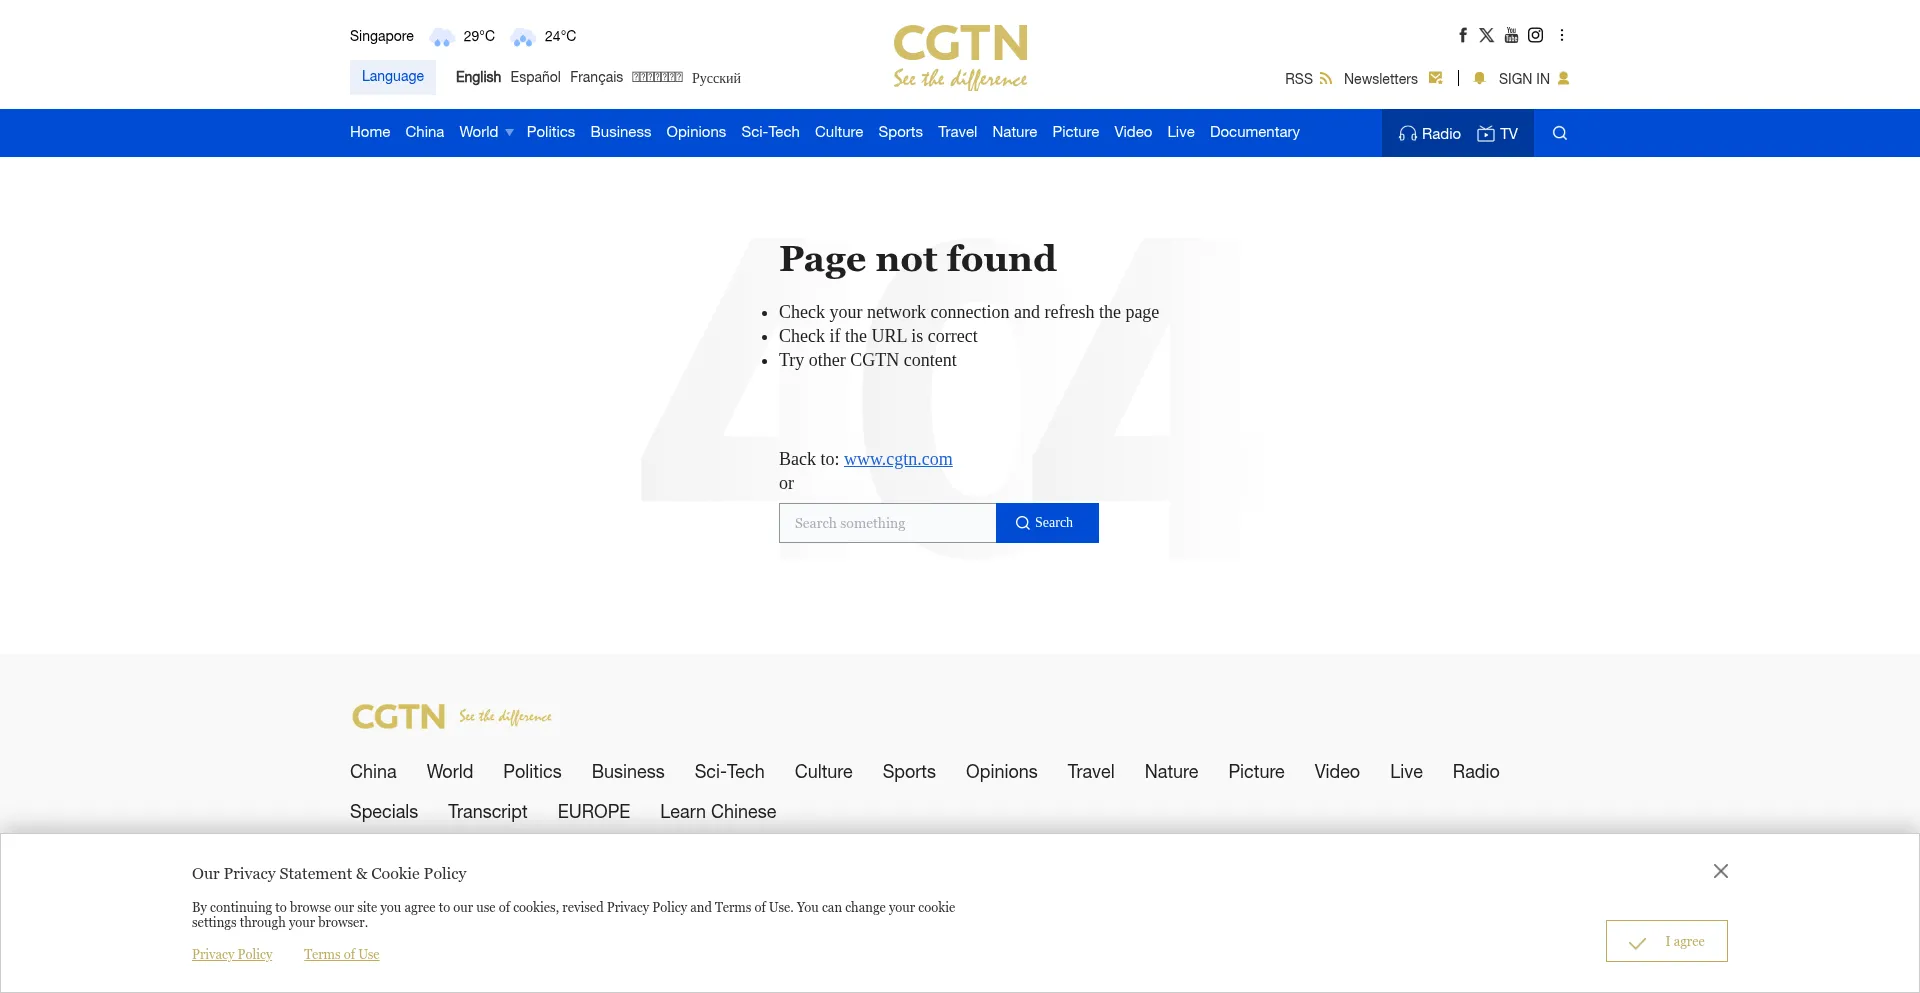1920x993 pixels.
Task: Open Radio with headphones icon
Action: 1429,133
